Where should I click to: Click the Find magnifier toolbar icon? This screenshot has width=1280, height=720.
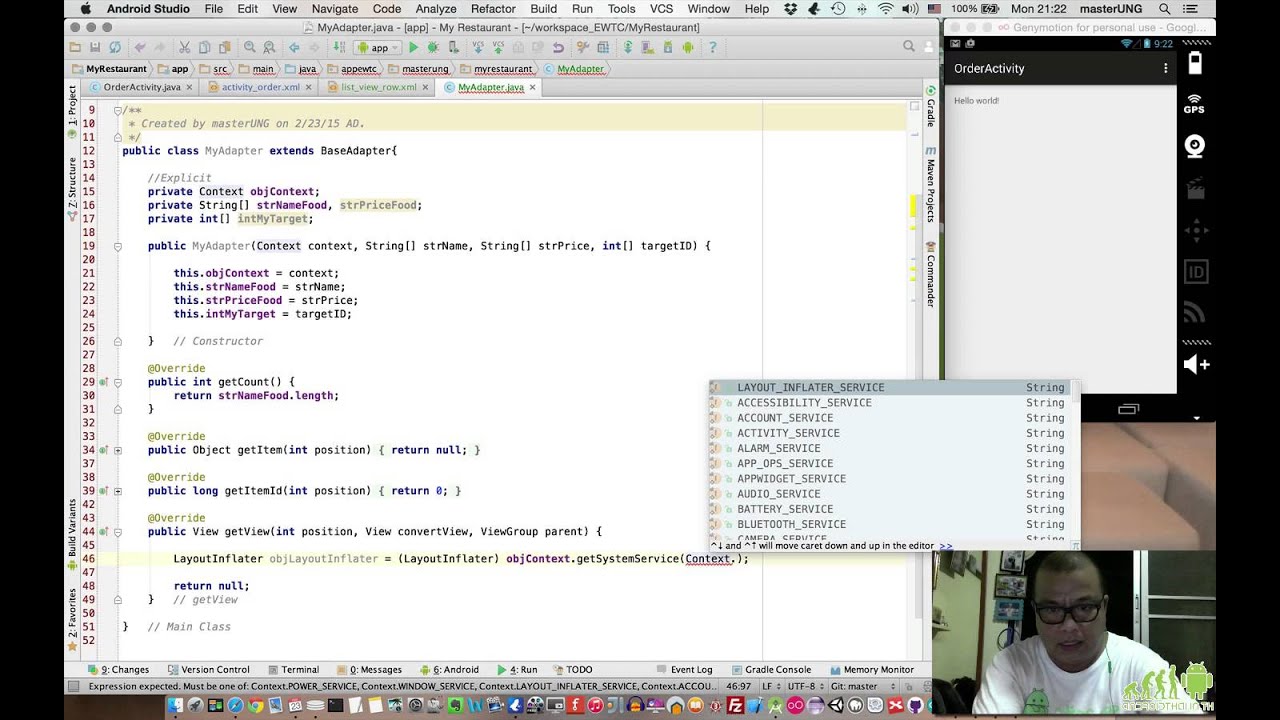(x=250, y=47)
